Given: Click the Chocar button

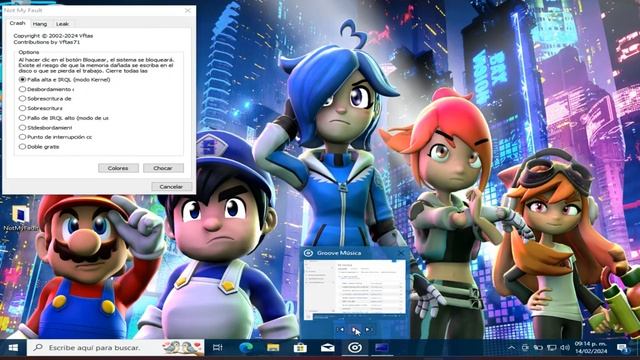Looking at the screenshot, I should click(x=163, y=168).
